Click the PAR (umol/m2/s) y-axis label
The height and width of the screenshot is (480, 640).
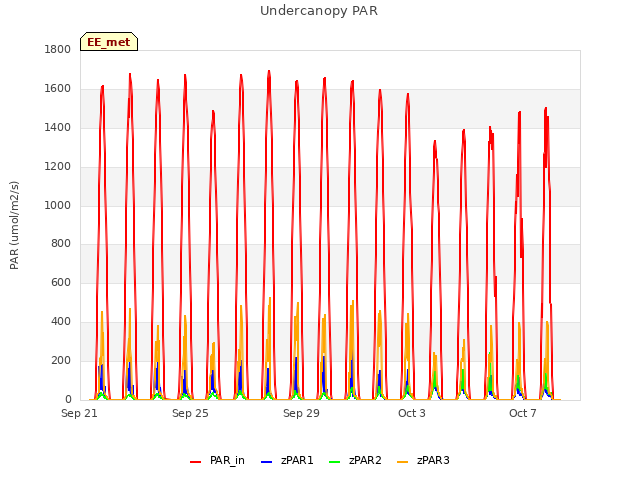14,225
